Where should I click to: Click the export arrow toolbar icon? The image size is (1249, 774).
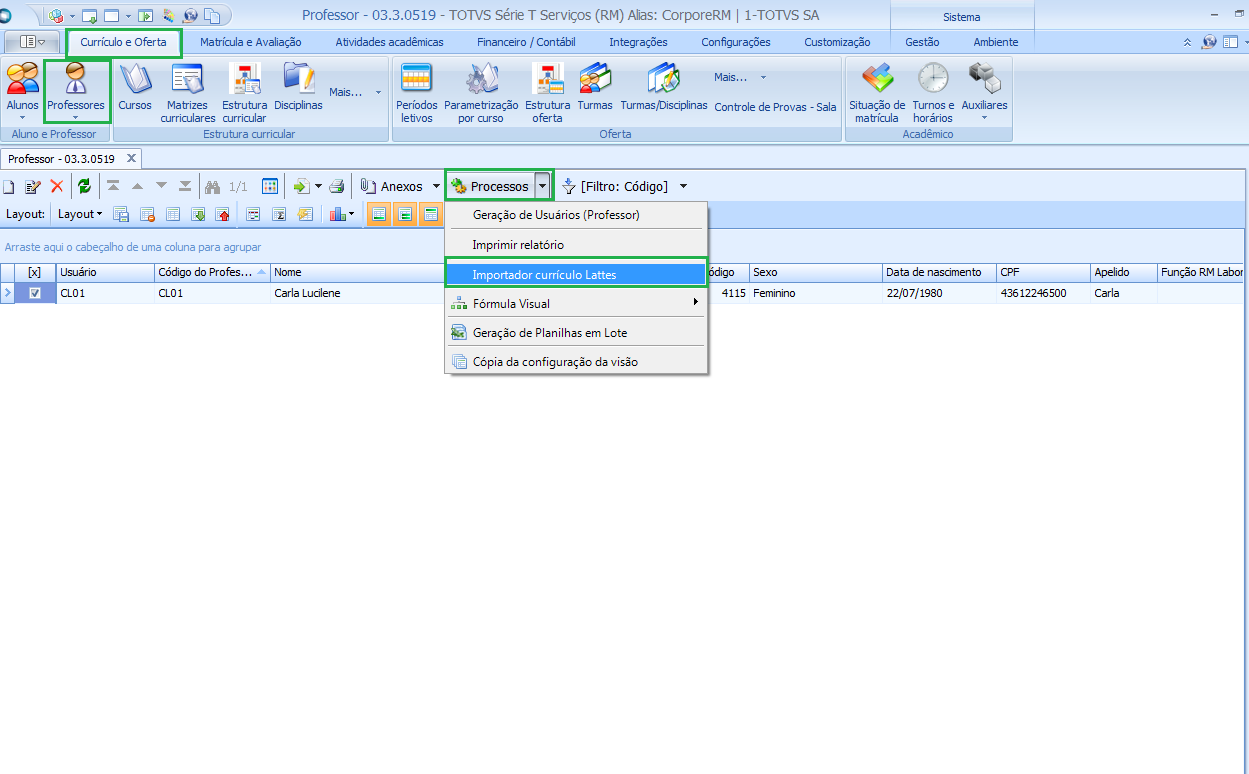[x=301, y=186]
